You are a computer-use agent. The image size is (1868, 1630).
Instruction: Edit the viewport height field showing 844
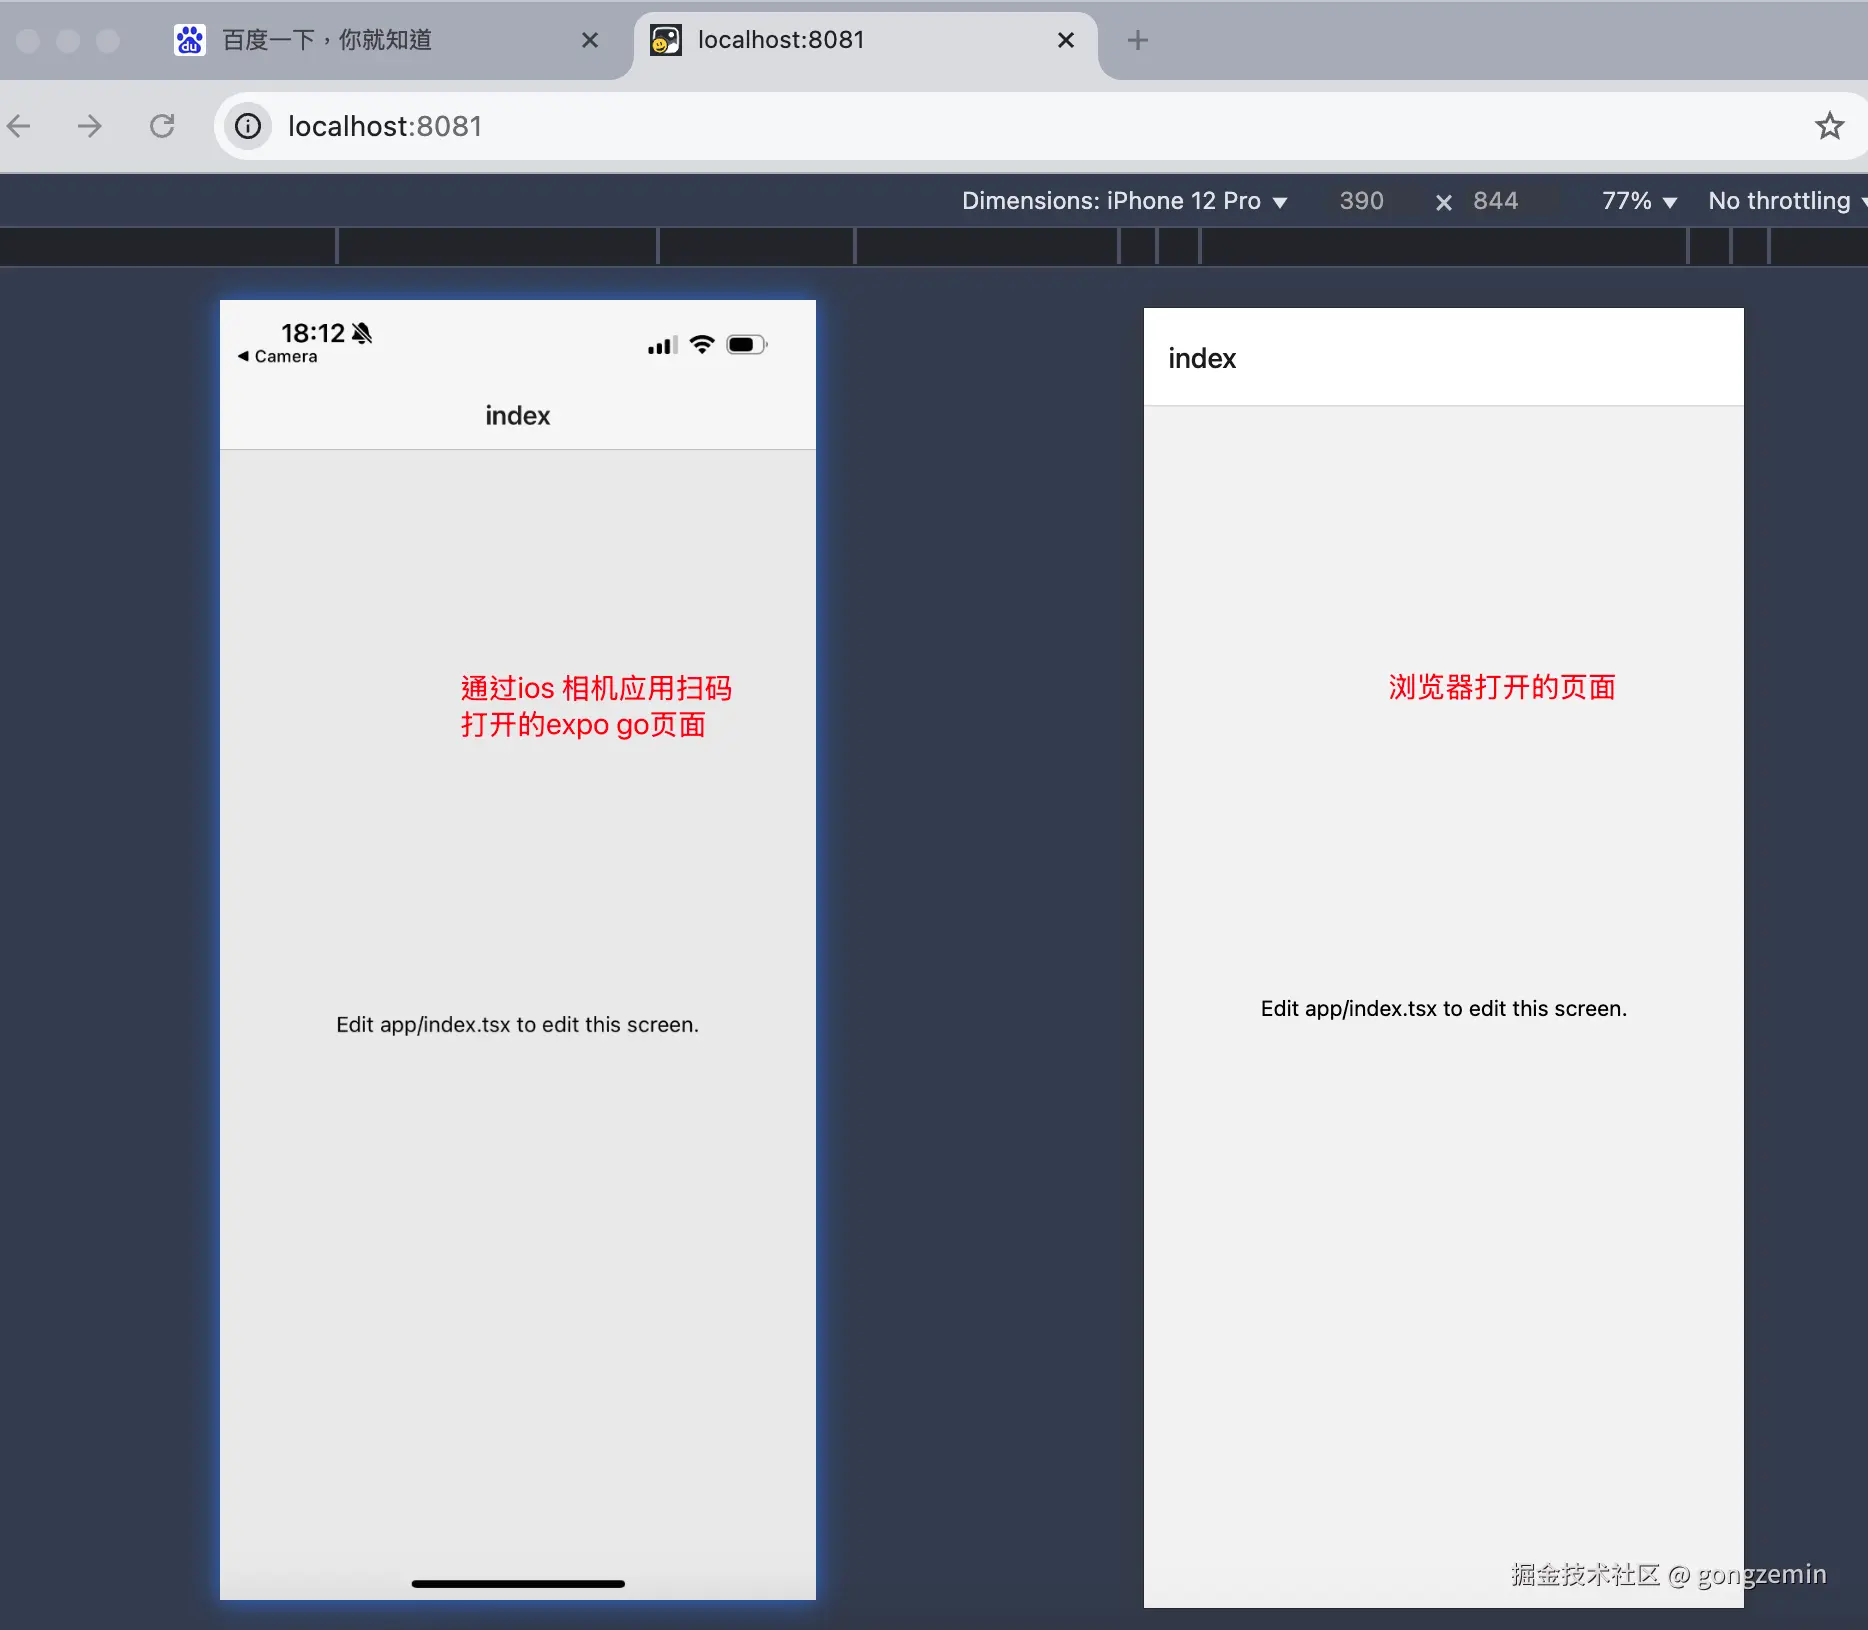click(x=1496, y=201)
